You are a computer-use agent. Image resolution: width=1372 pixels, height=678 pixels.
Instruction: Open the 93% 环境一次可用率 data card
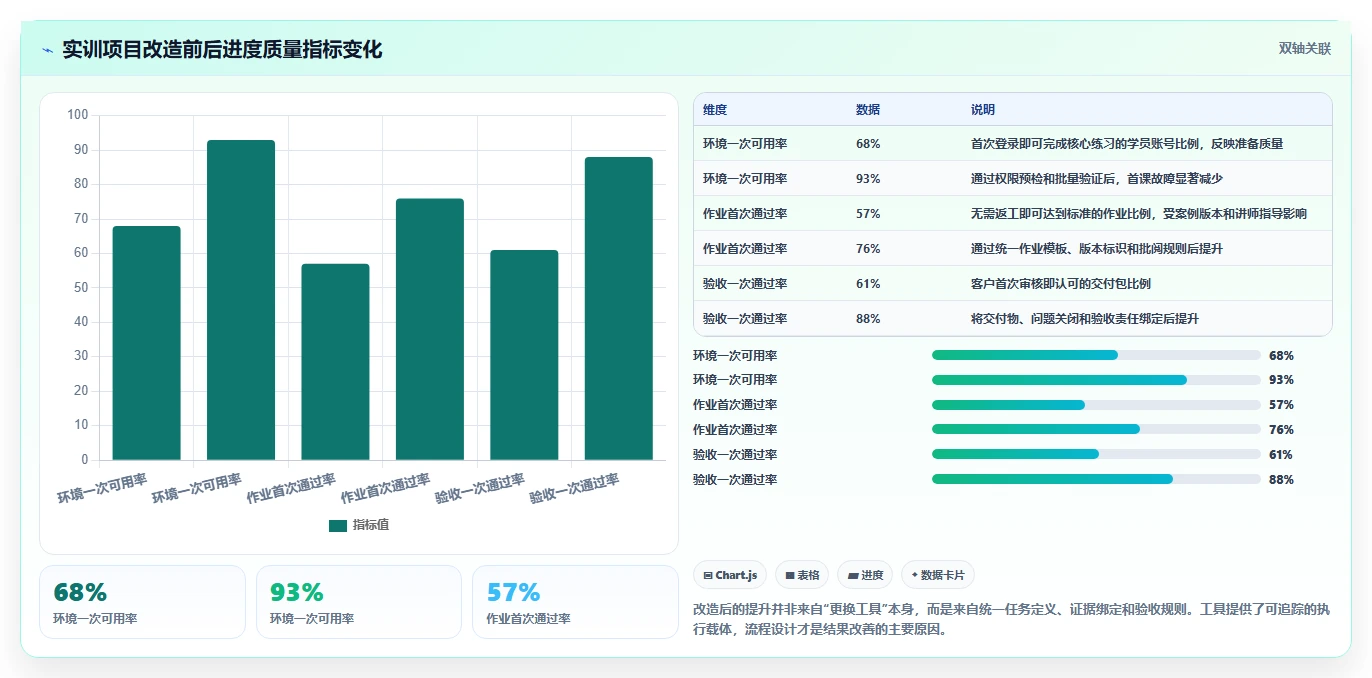359,602
